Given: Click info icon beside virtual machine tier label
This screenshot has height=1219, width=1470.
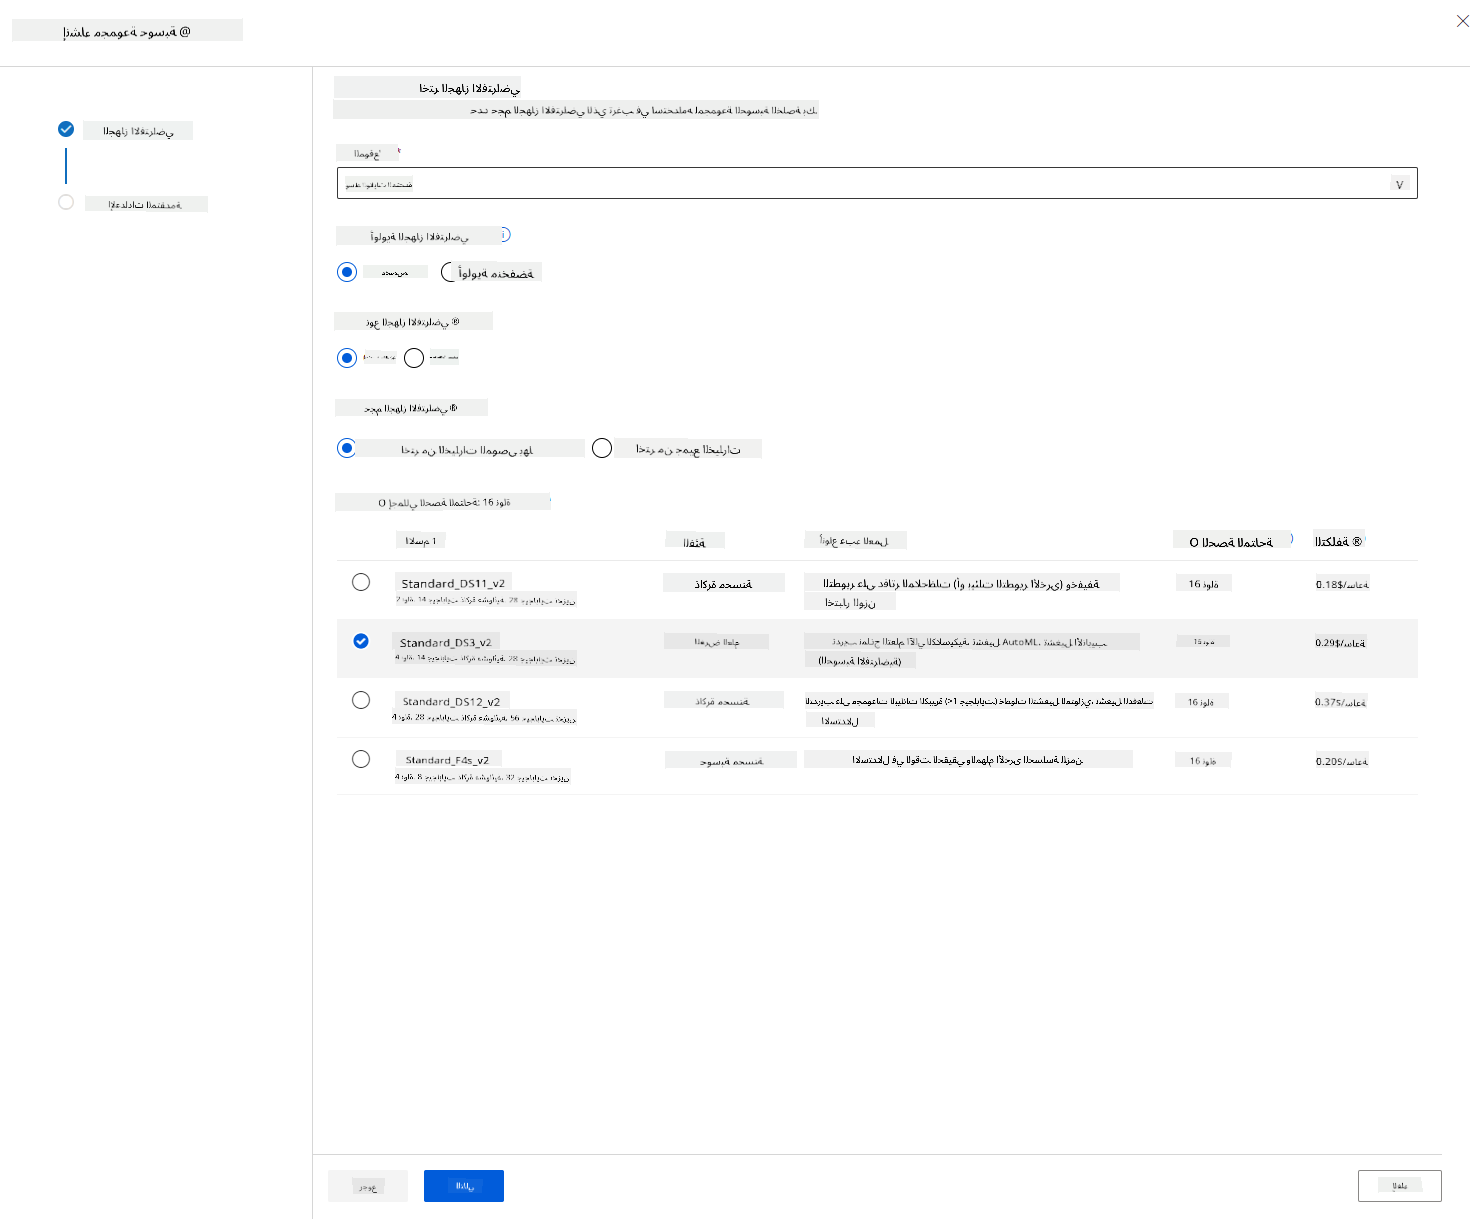Looking at the screenshot, I should click(x=505, y=234).
